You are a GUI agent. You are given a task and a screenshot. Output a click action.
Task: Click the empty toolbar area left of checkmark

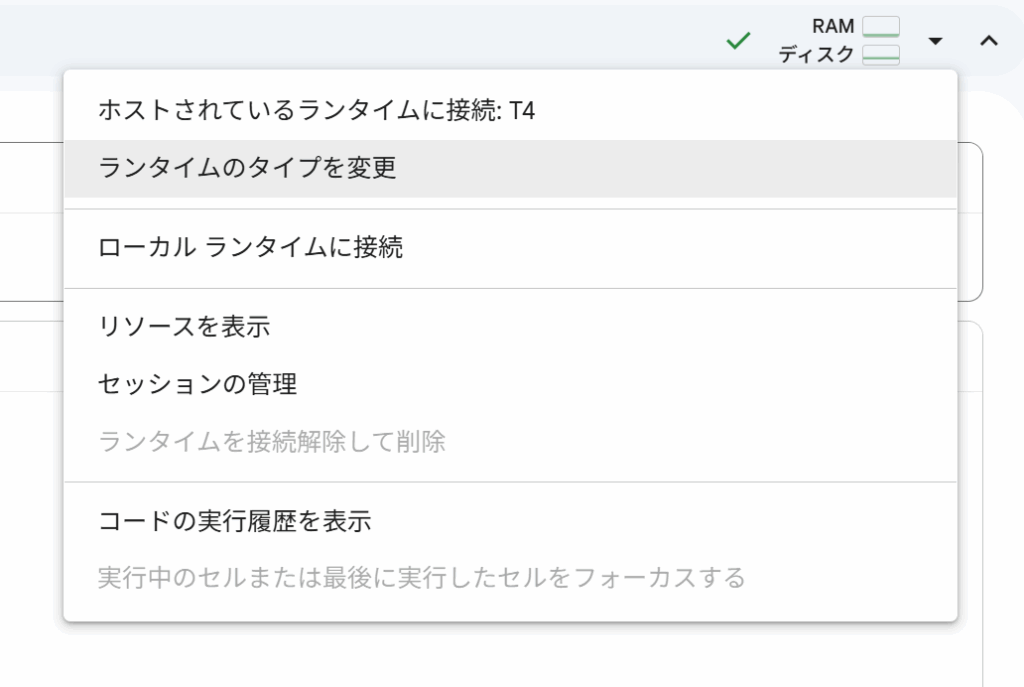(x=400, y=41)
